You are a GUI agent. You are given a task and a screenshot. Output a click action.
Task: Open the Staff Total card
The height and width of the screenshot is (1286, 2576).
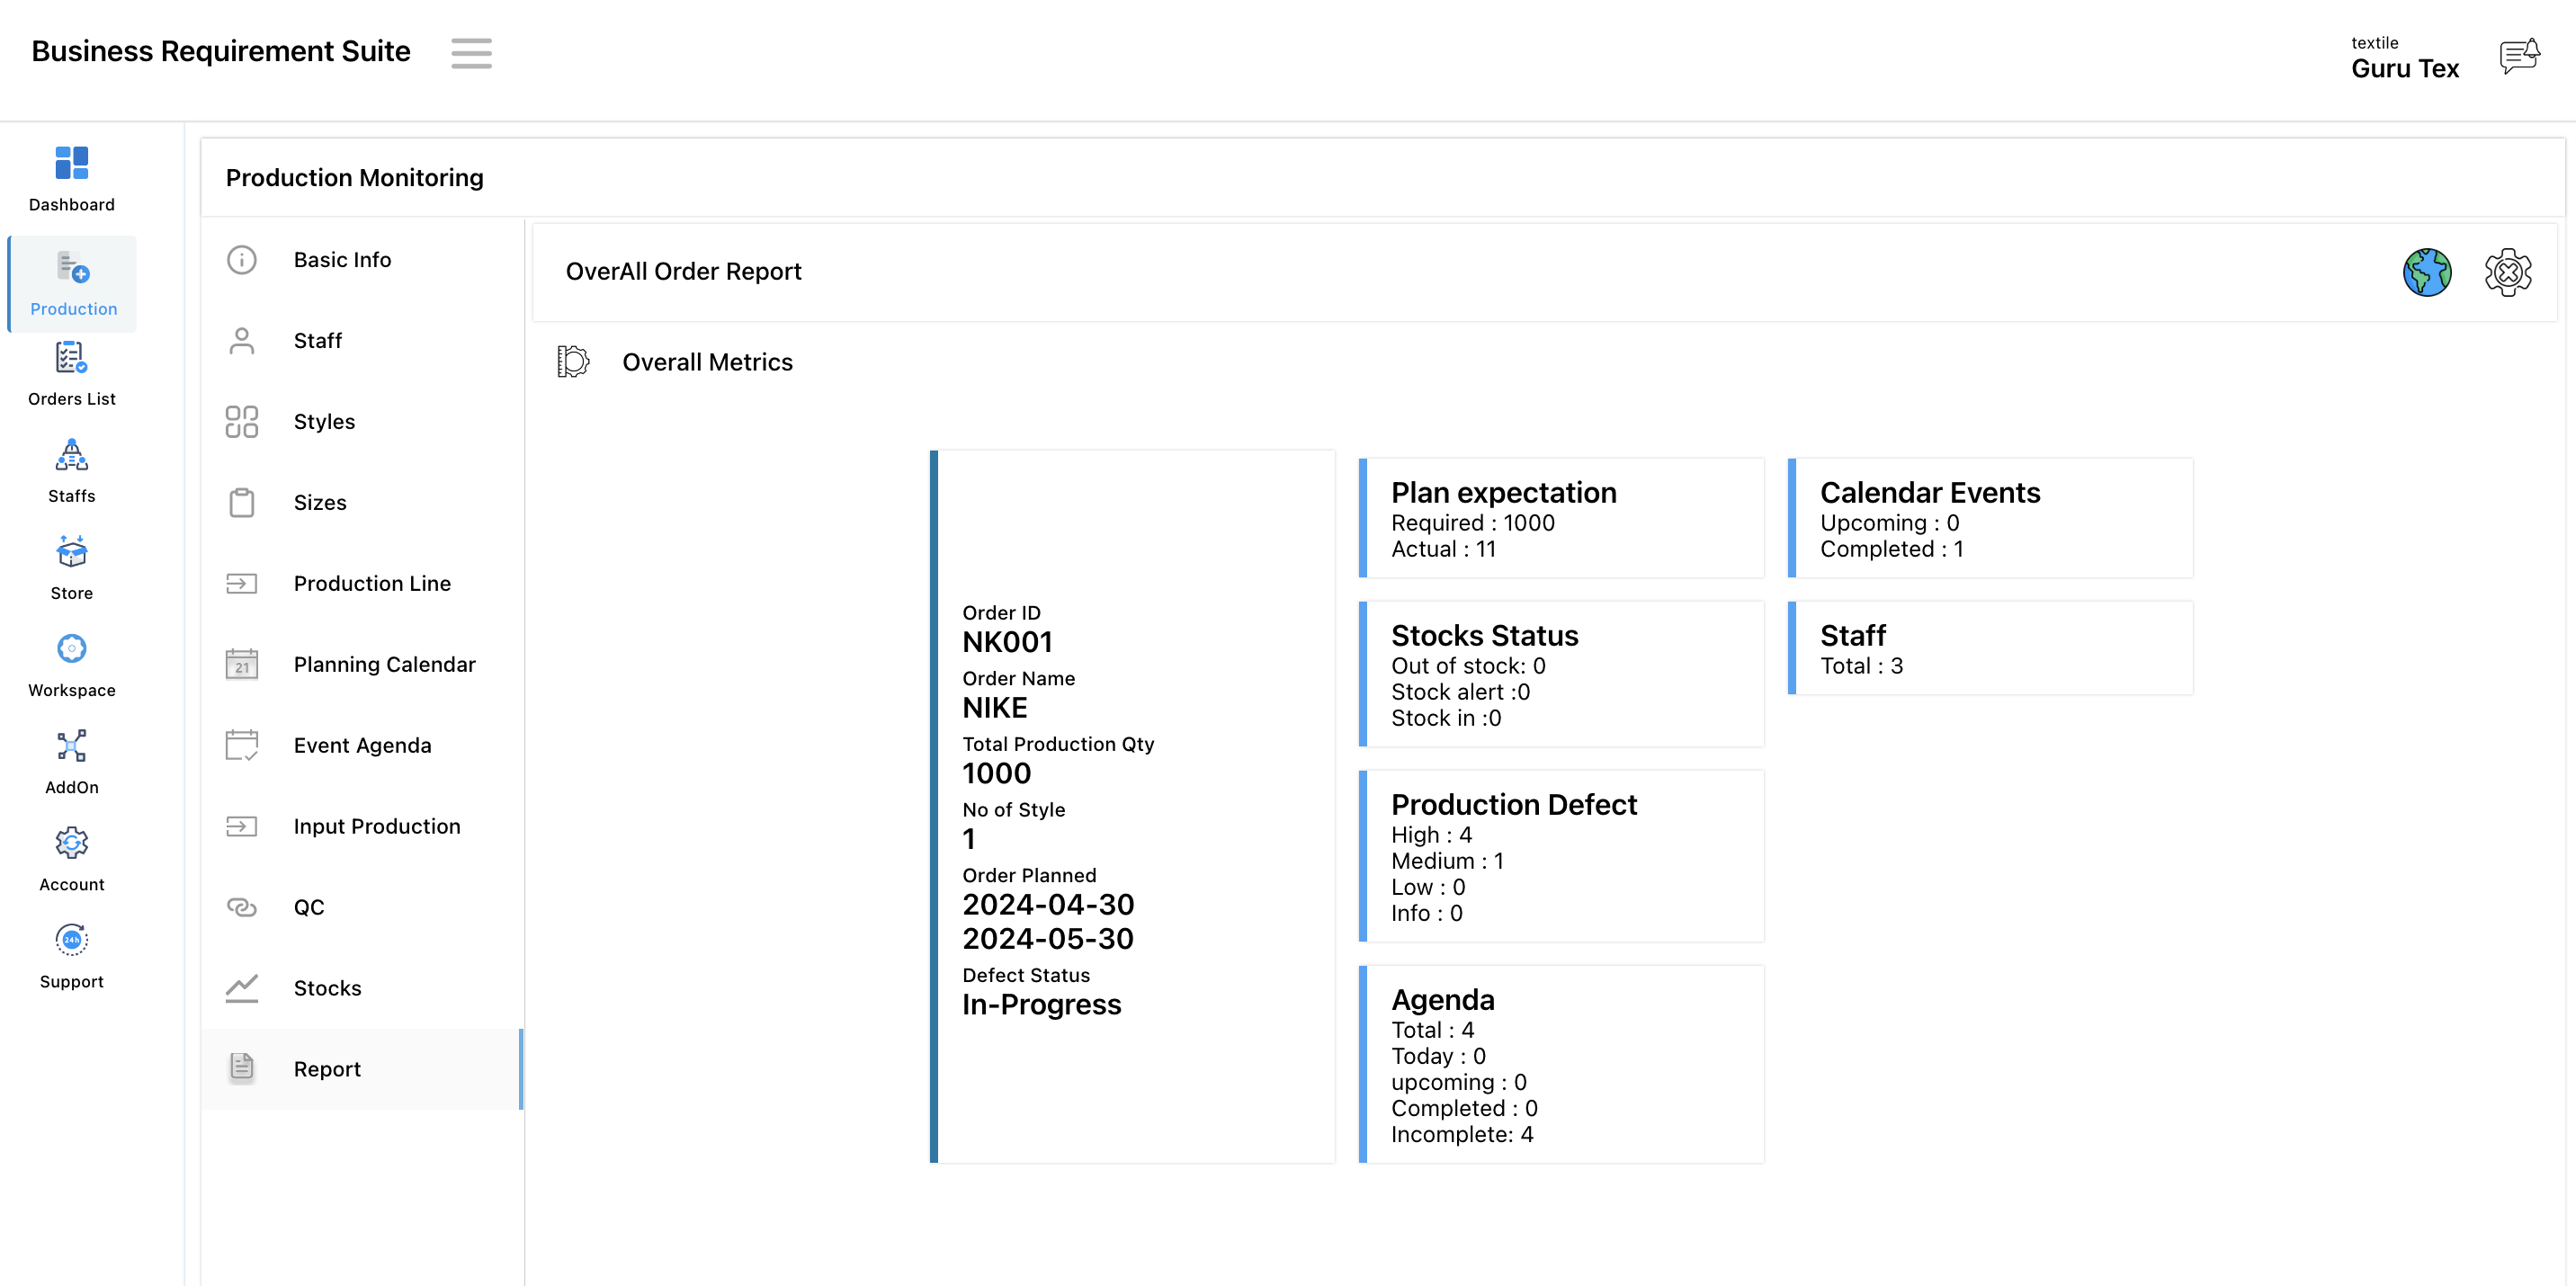coord(1990,648)
